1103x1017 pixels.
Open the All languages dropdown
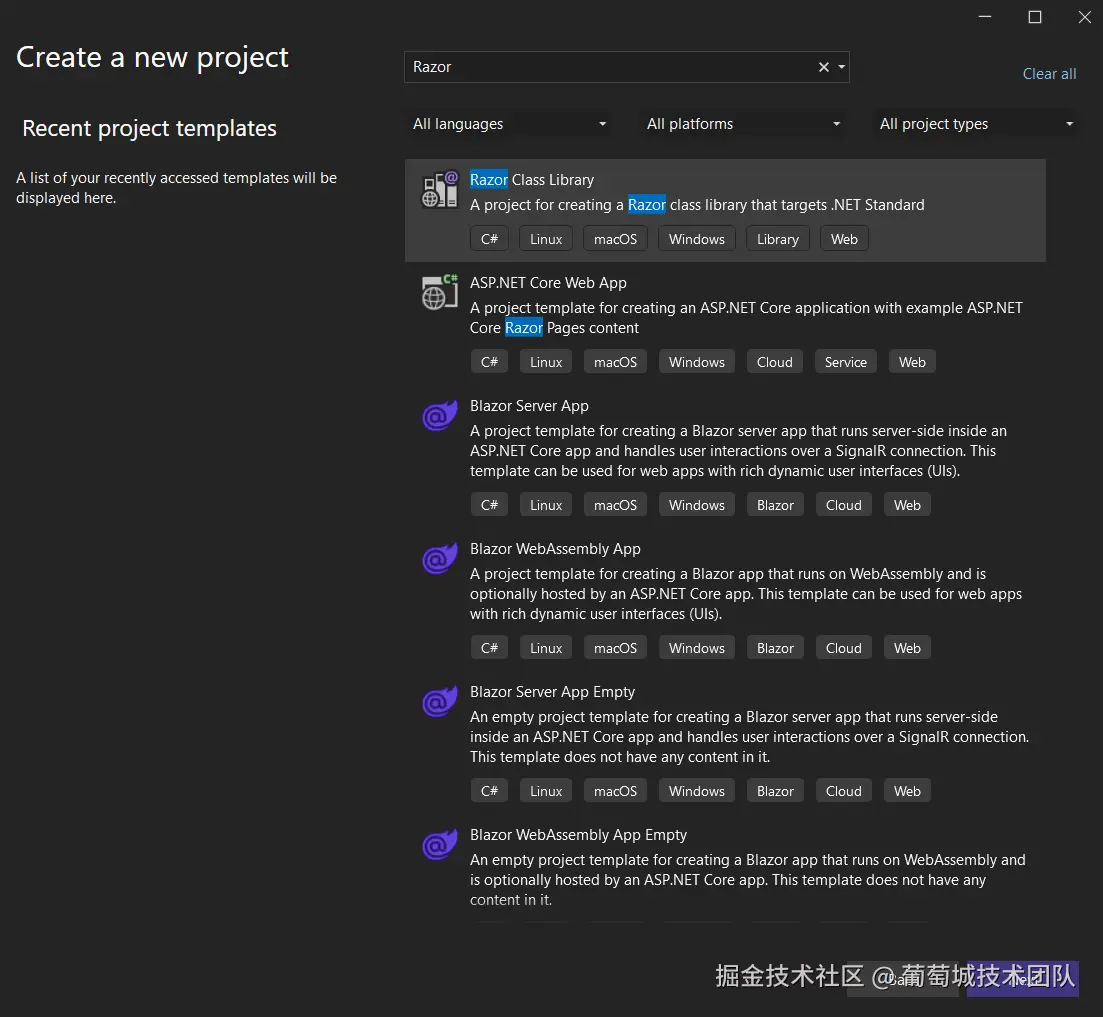tap(509, 124)
